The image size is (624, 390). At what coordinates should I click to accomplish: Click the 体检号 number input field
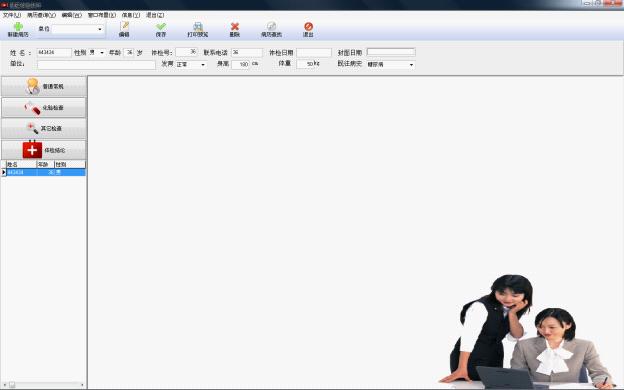click(186, 52)
